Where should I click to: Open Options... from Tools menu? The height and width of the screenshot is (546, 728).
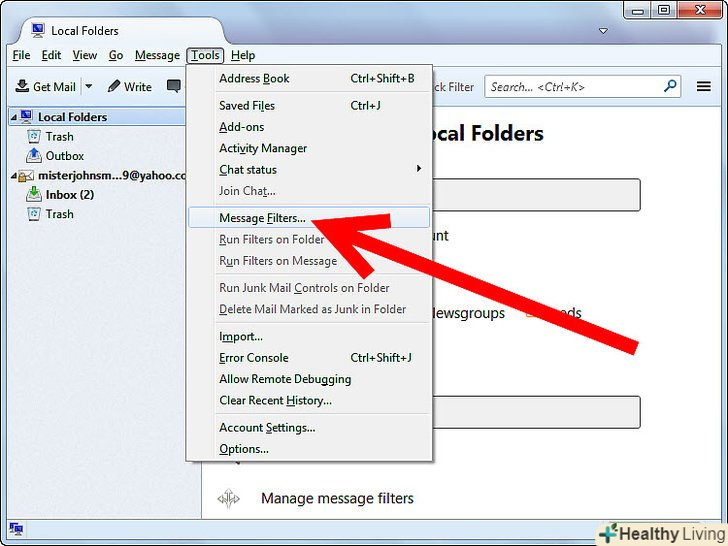(x=309, y=448)
